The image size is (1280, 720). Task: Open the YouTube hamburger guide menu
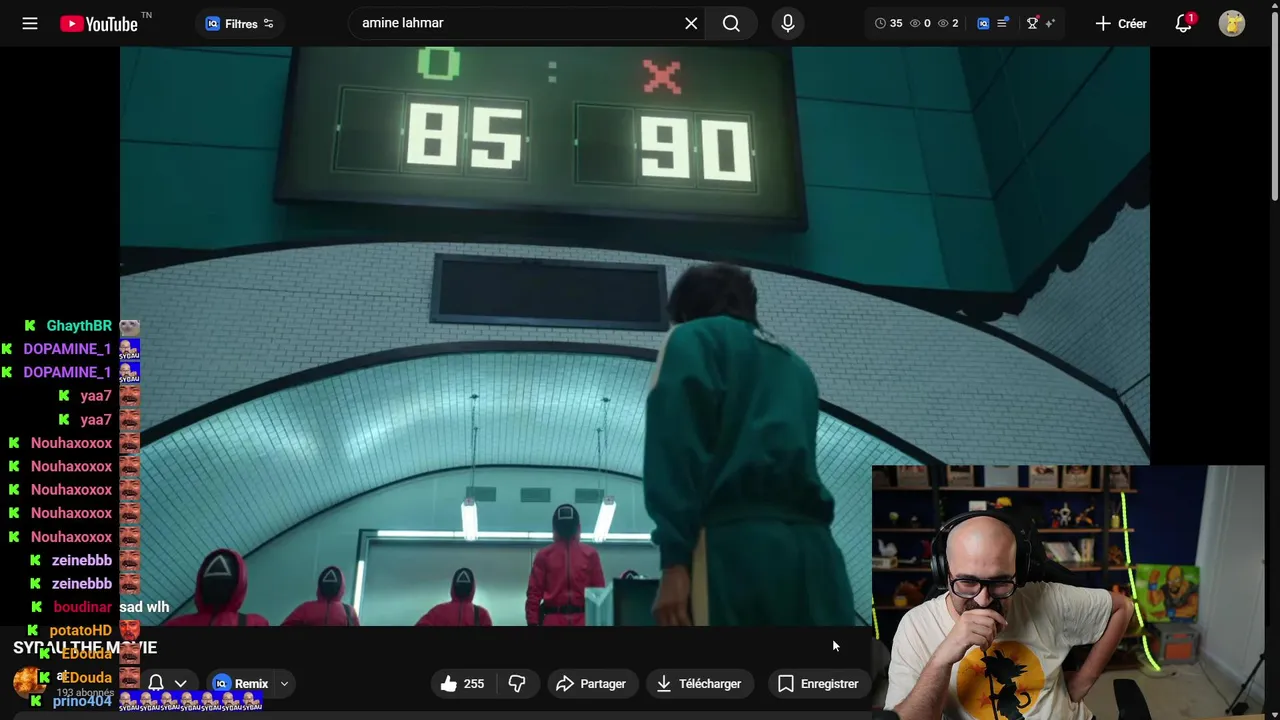tap(30, 23)
